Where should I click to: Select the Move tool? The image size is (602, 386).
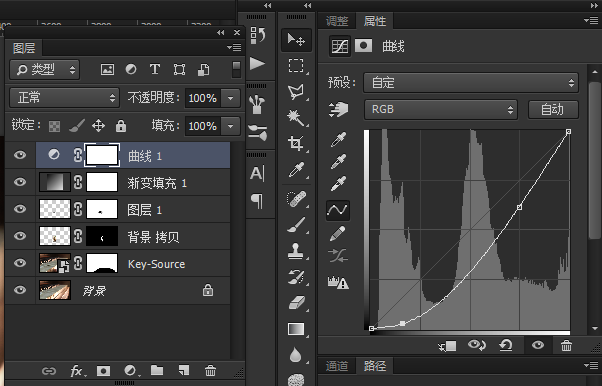point(296,40)
